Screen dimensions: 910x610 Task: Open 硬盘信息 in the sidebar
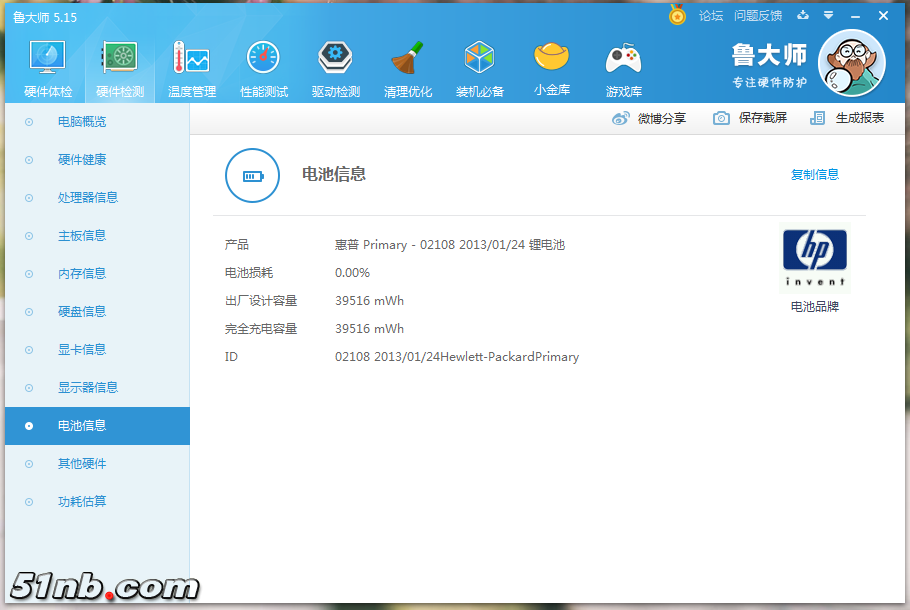coord(82,312)
